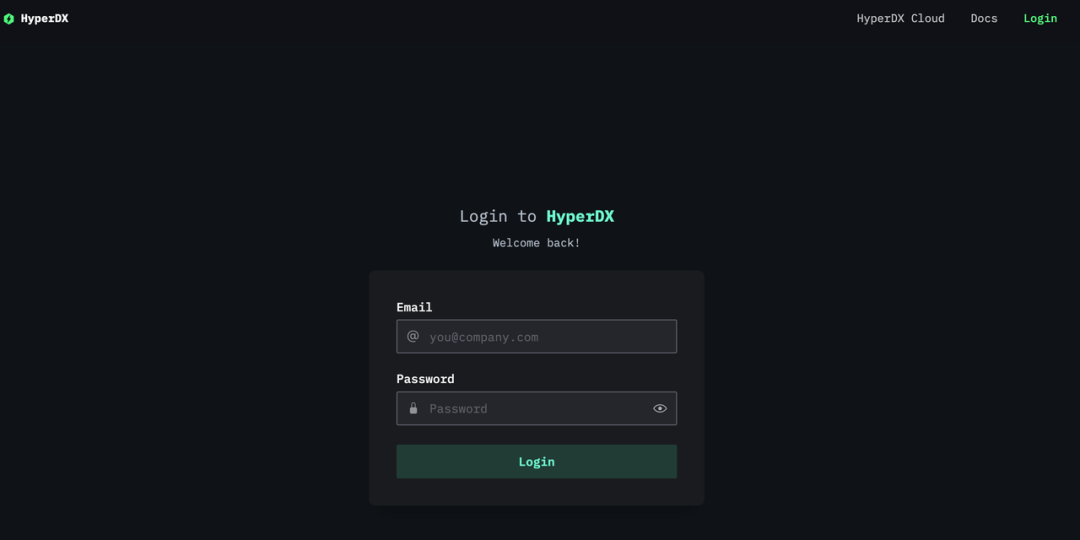Click the "Login to HyperDX" heading
The width and height of the screenshot is (1080, 540).
536,216
